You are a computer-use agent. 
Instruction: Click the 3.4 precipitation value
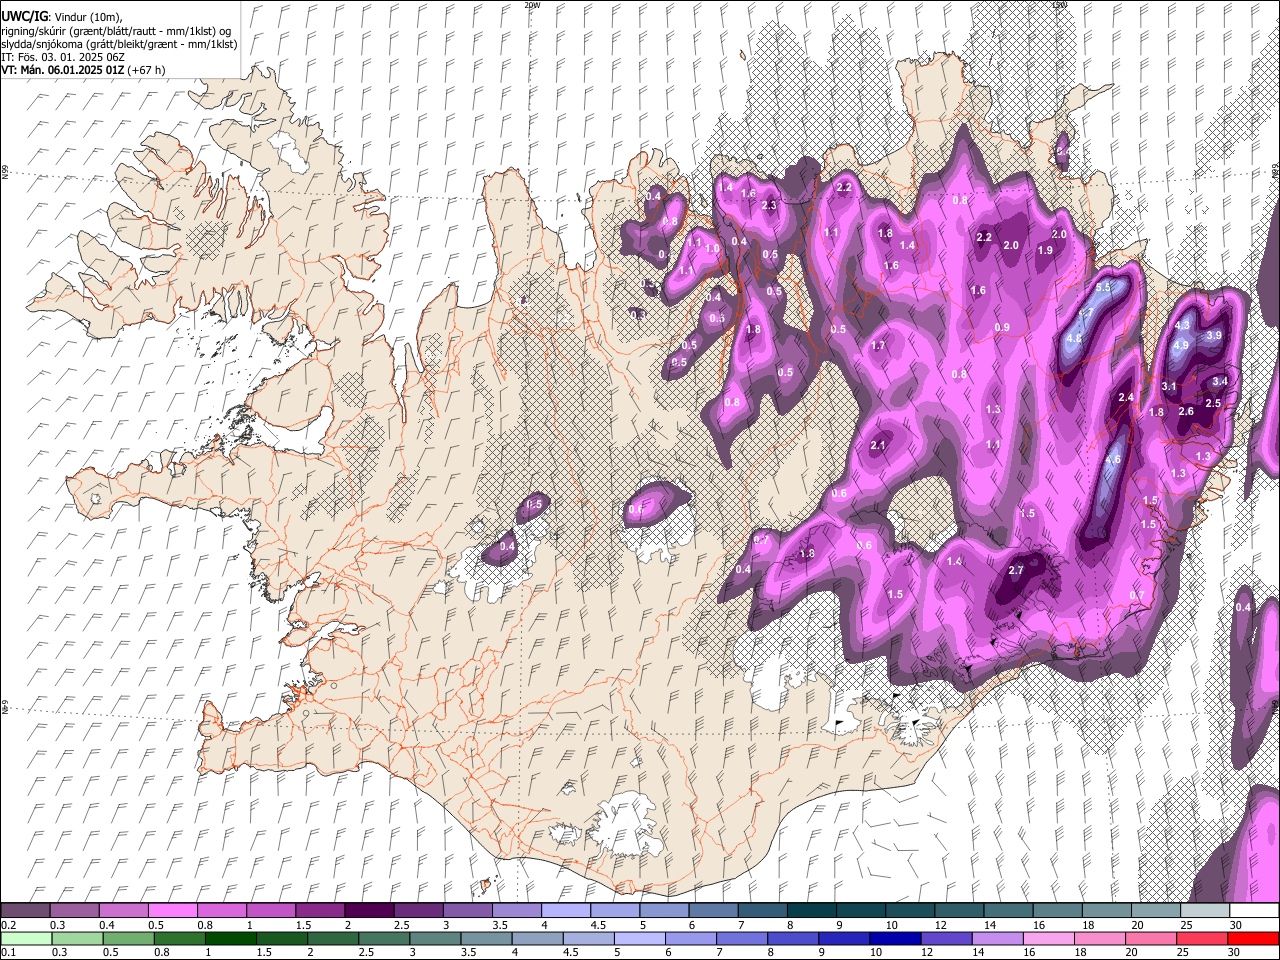tap(1220, 381)
